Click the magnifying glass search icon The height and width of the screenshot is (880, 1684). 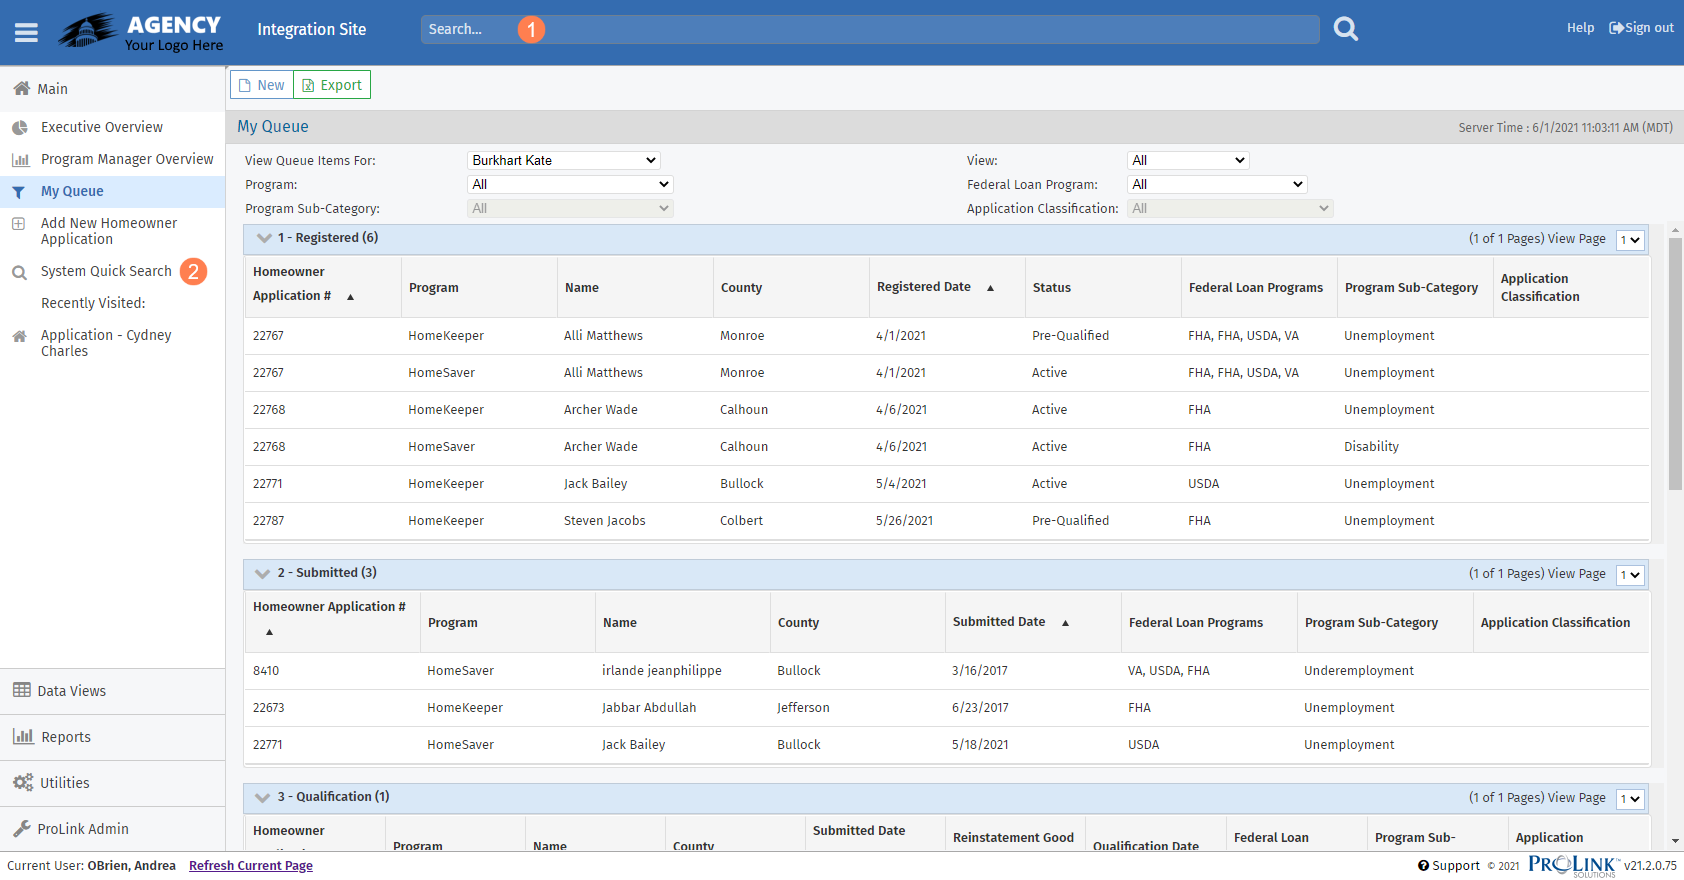pos(1346,29)
